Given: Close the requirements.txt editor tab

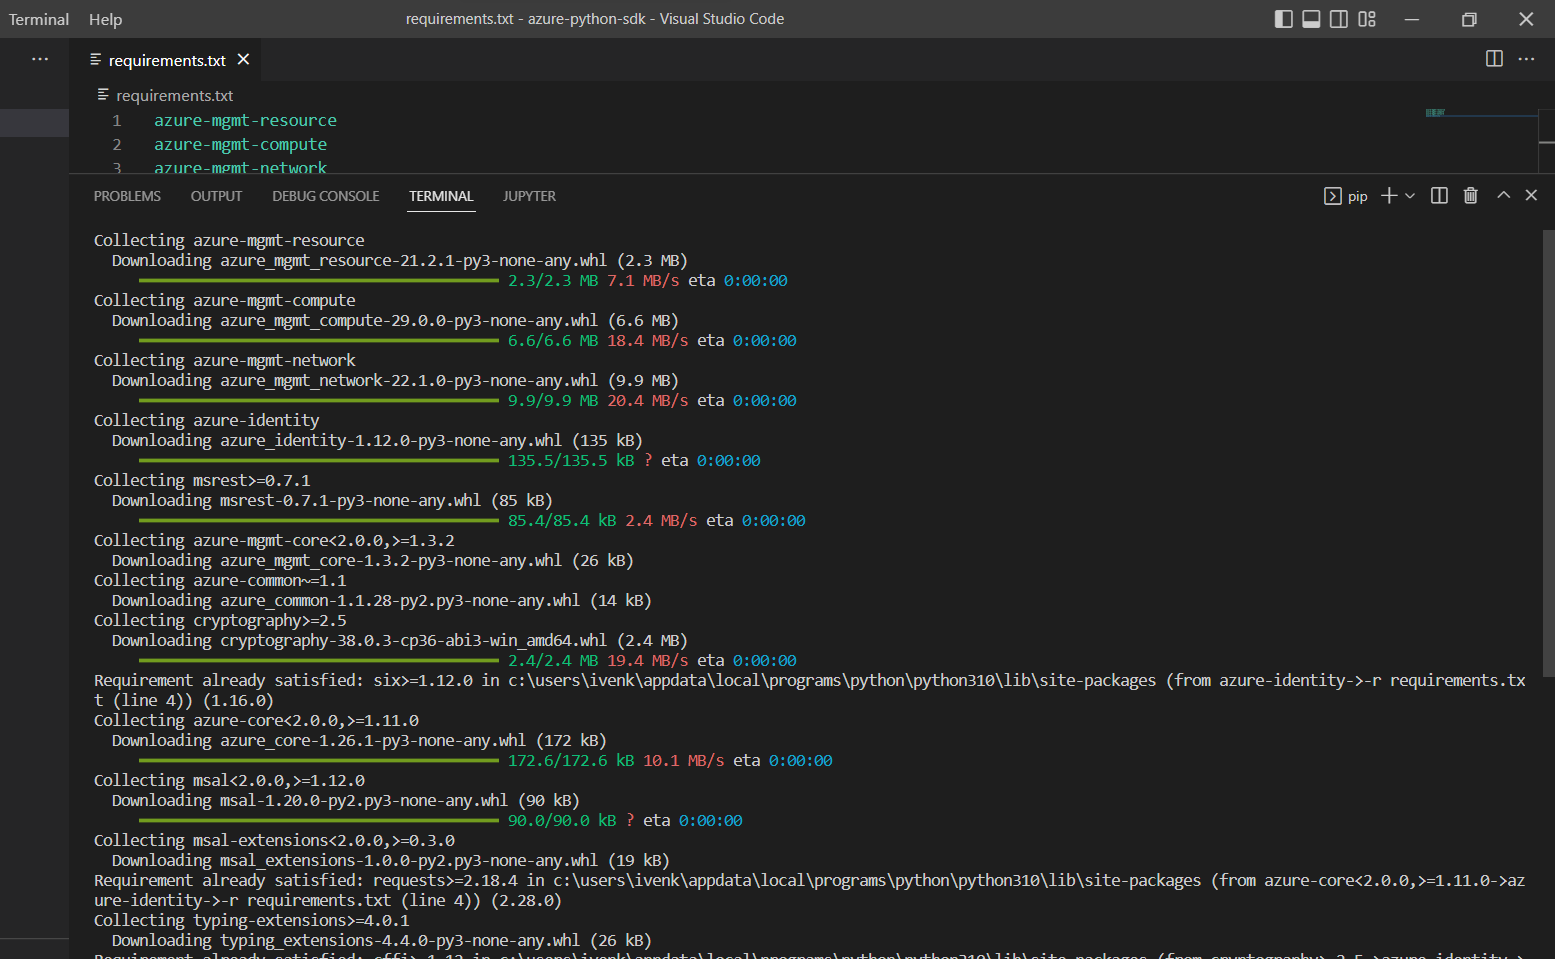Looking at the screenshot, I should click(243, 60).
